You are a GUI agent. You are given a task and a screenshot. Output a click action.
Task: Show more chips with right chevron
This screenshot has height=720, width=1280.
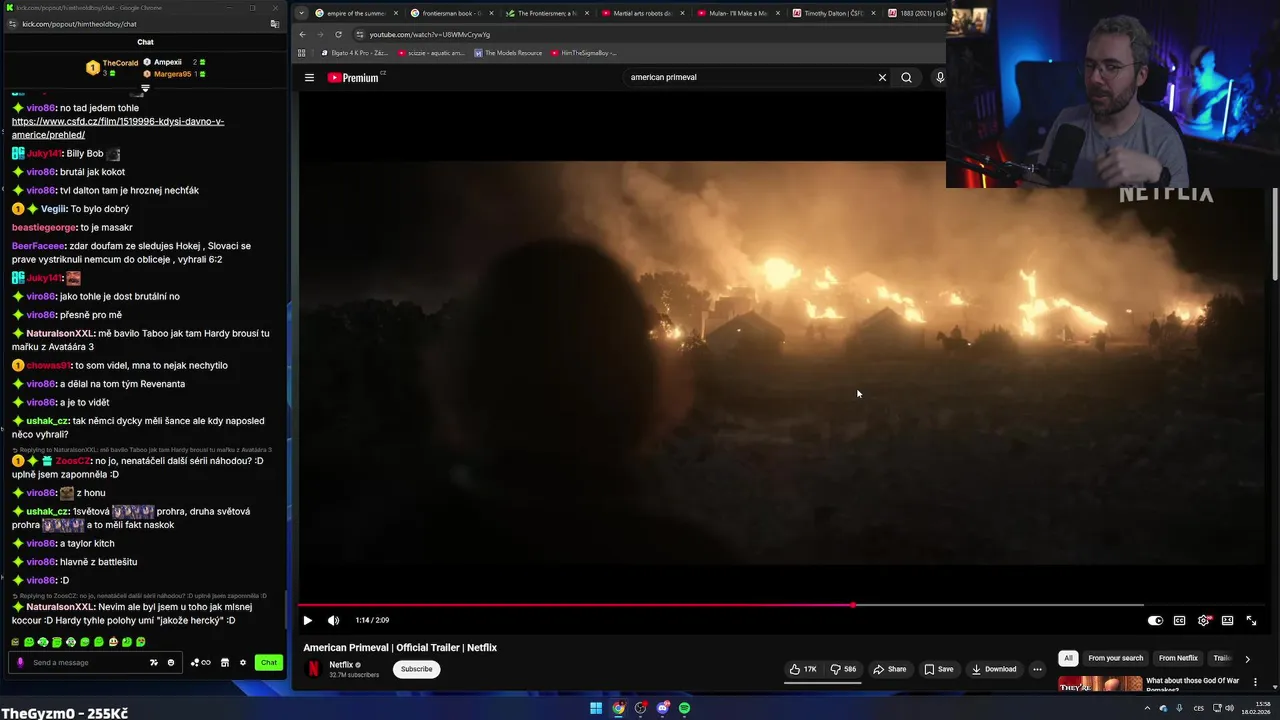click(1247, 658)
